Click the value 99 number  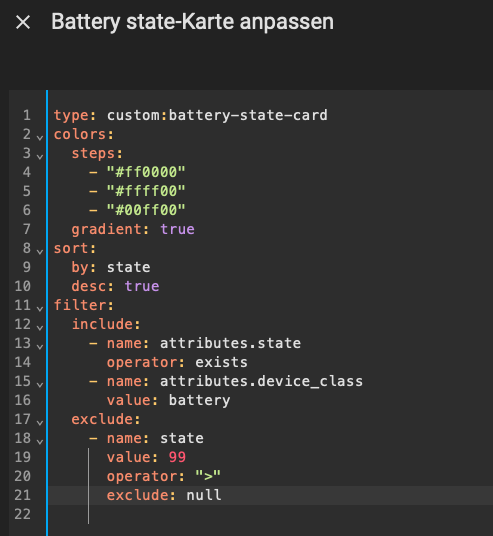[177, 457]
